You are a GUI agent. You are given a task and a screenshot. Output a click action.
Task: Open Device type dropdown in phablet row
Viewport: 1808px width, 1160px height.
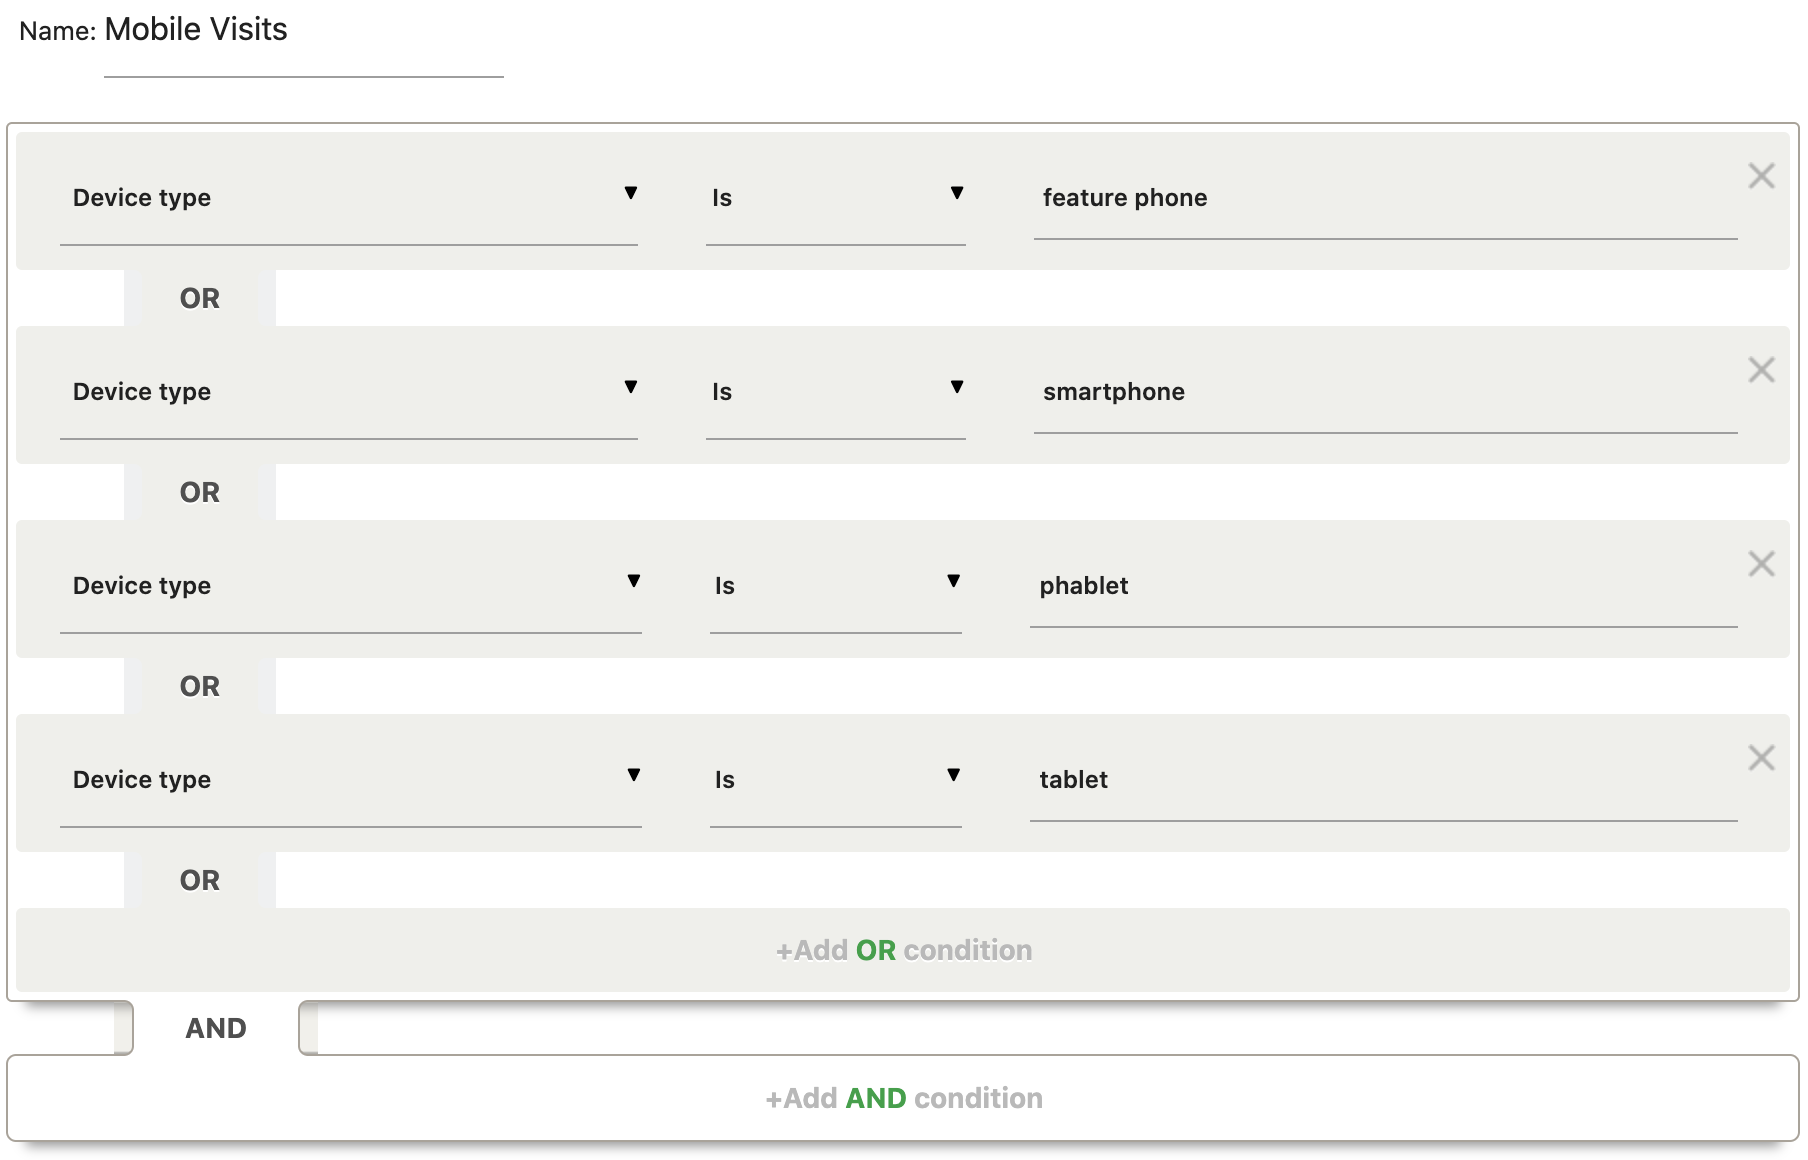pyautogui.click(x=350, y=586)
